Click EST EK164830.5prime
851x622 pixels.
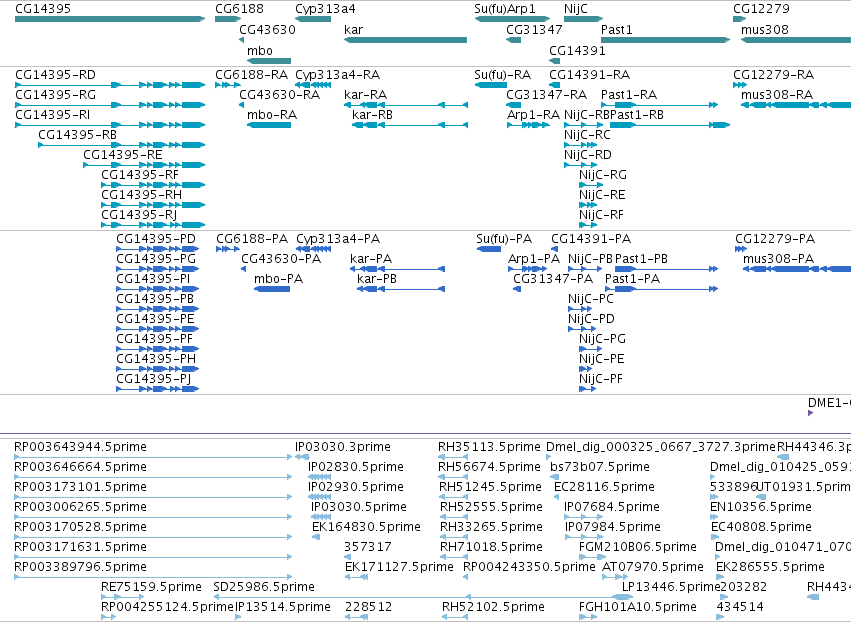coord(316,537)
